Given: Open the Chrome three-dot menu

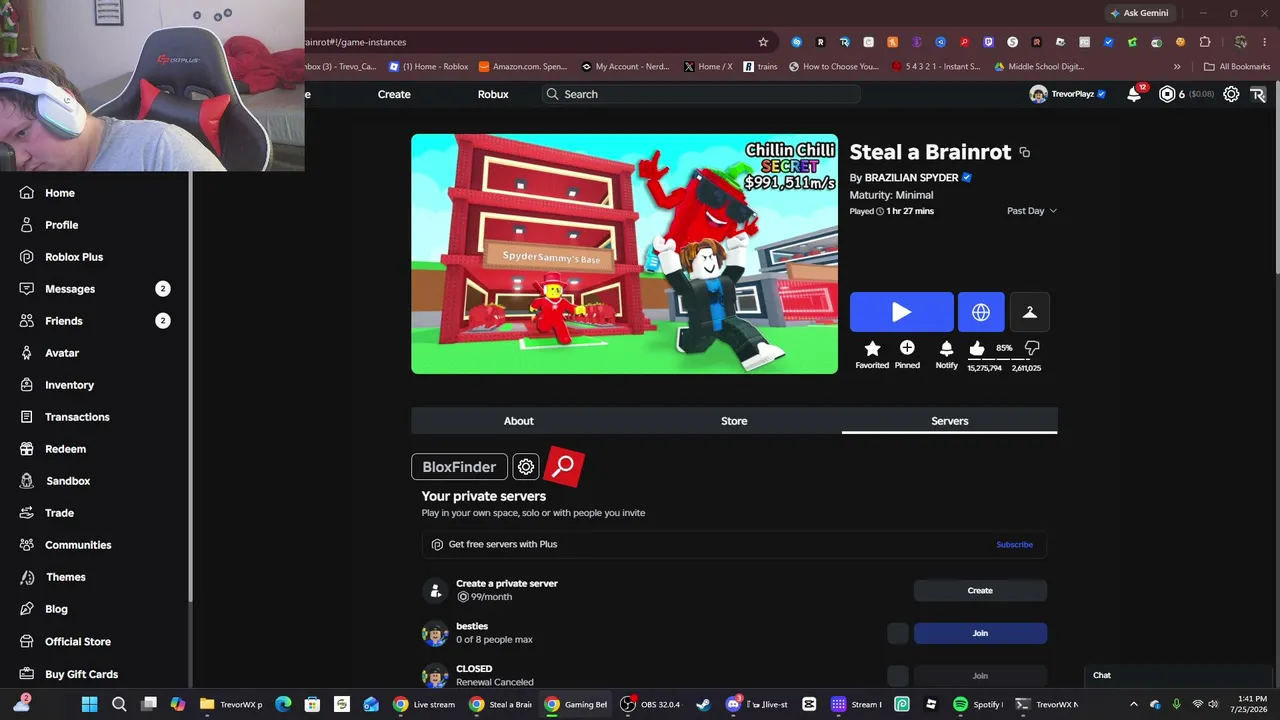Looking at the screenshot, I should coord(1264,42).
